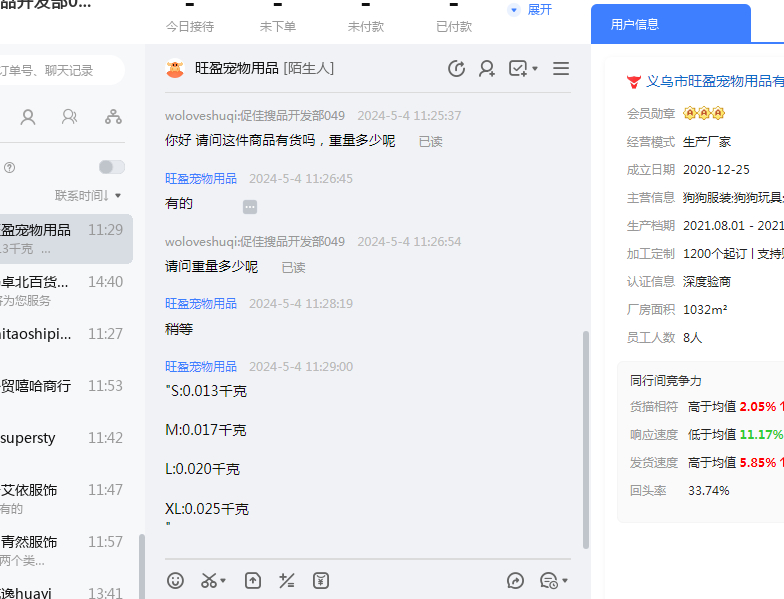Viewport: 784px width, 599px height.
Task: Expand the task checkbox dropdown arrow in header
Action: tap(535, 69)
